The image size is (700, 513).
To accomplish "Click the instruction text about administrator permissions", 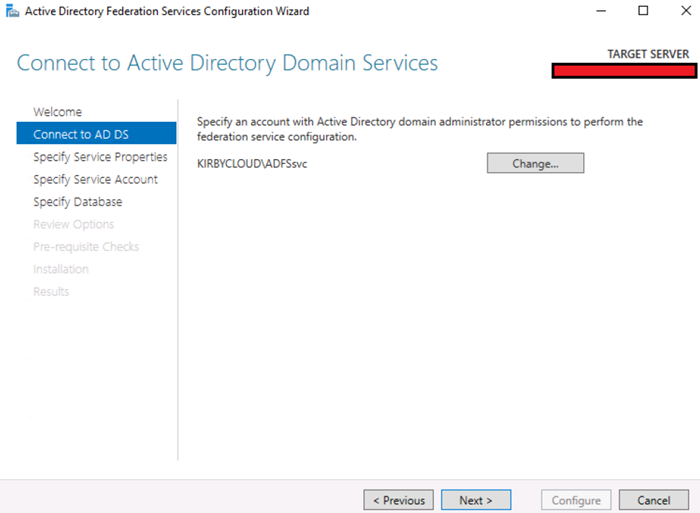I will tap(420, 129).
